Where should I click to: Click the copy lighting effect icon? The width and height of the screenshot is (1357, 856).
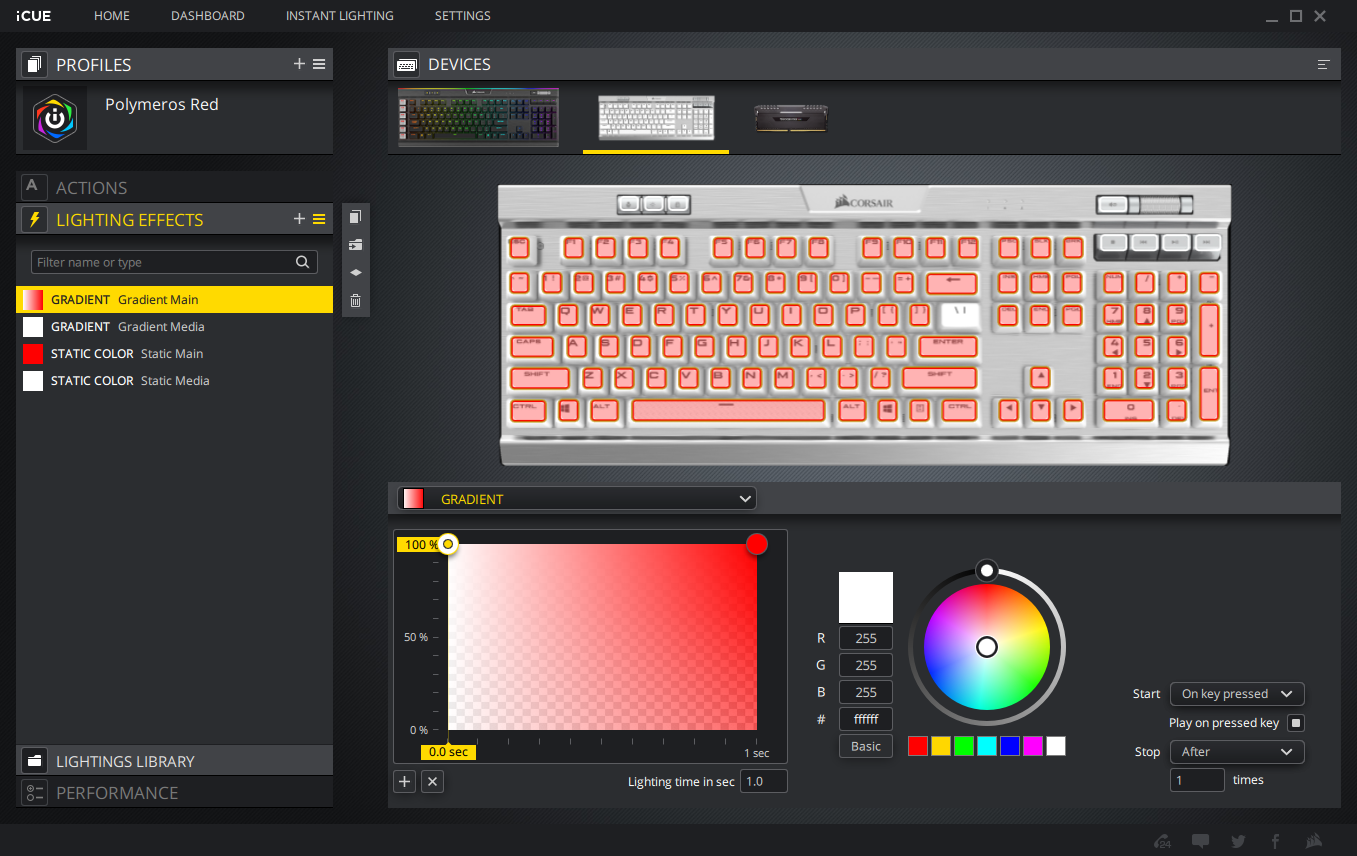click(x=356, y=217)
